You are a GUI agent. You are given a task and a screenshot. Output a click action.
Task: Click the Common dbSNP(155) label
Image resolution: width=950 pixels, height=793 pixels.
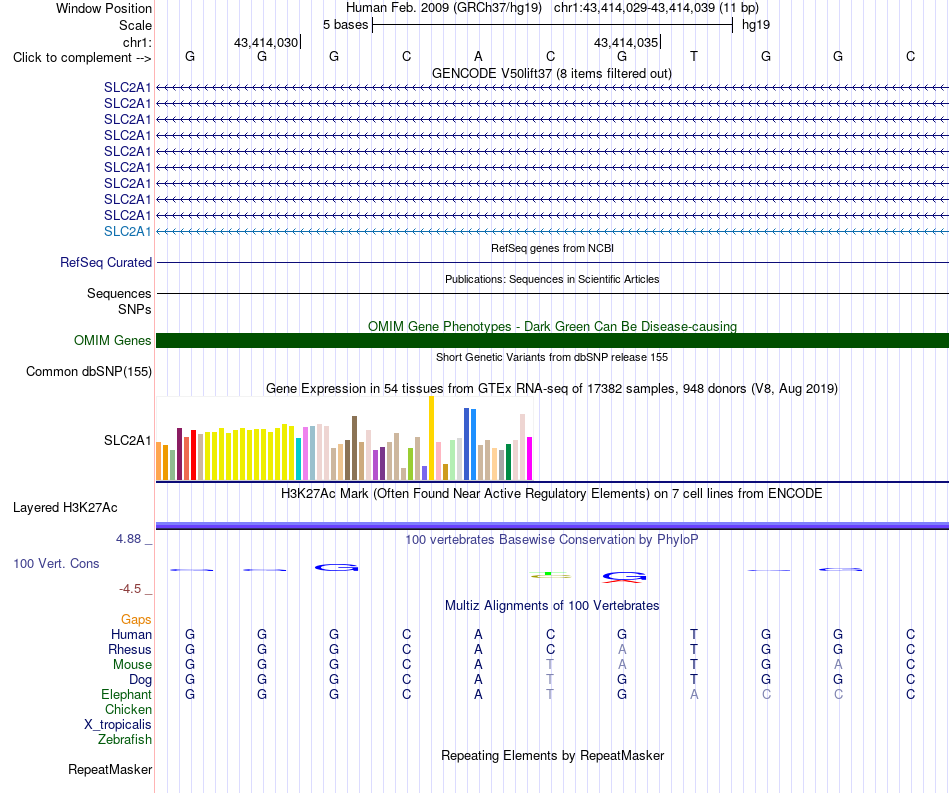coord(88,371)
